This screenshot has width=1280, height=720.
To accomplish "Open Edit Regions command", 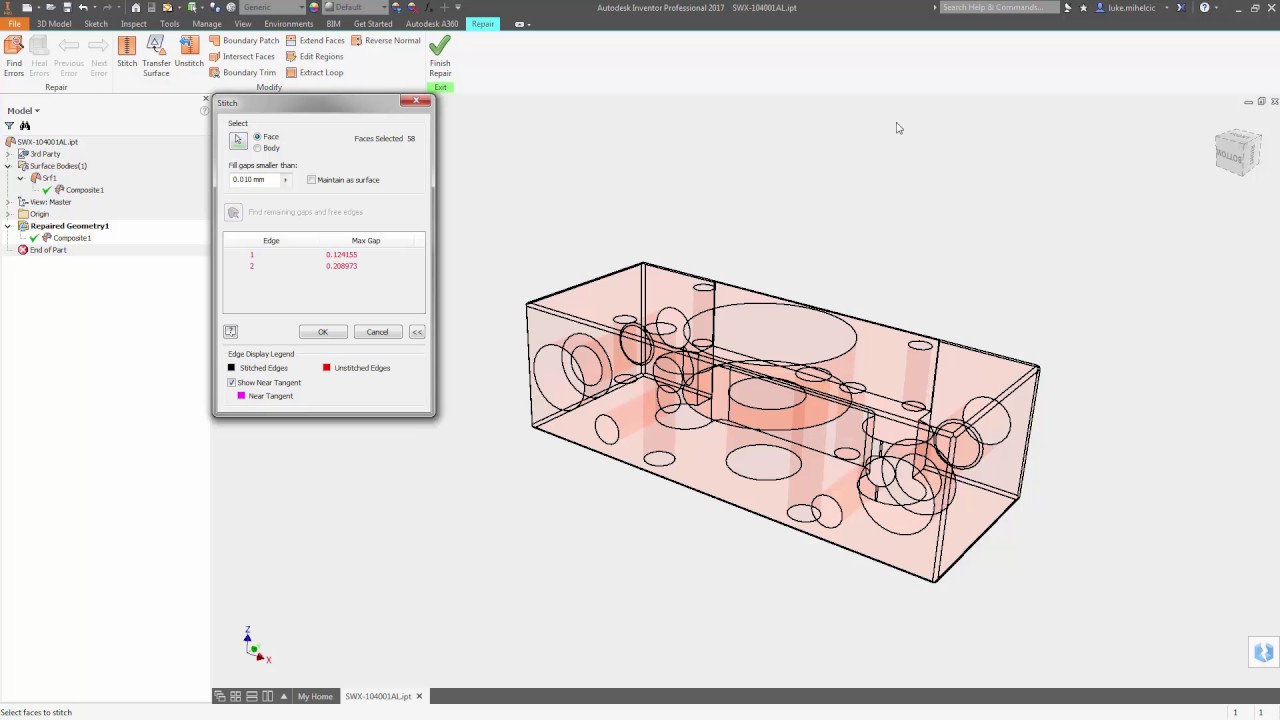I will pyautogui.click(x=314, y=56).
